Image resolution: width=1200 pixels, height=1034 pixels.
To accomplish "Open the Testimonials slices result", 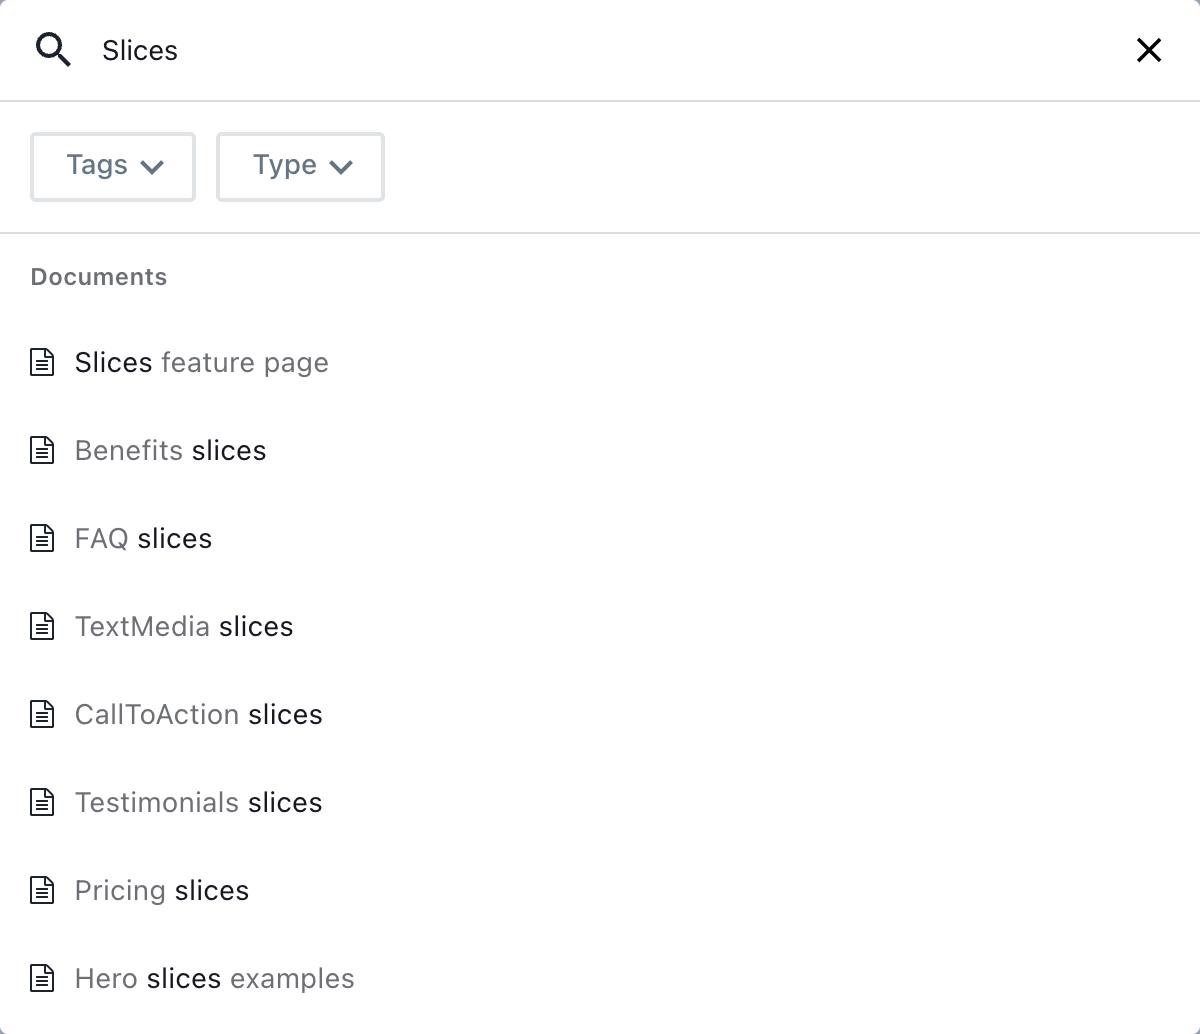I will coord(198,802).
